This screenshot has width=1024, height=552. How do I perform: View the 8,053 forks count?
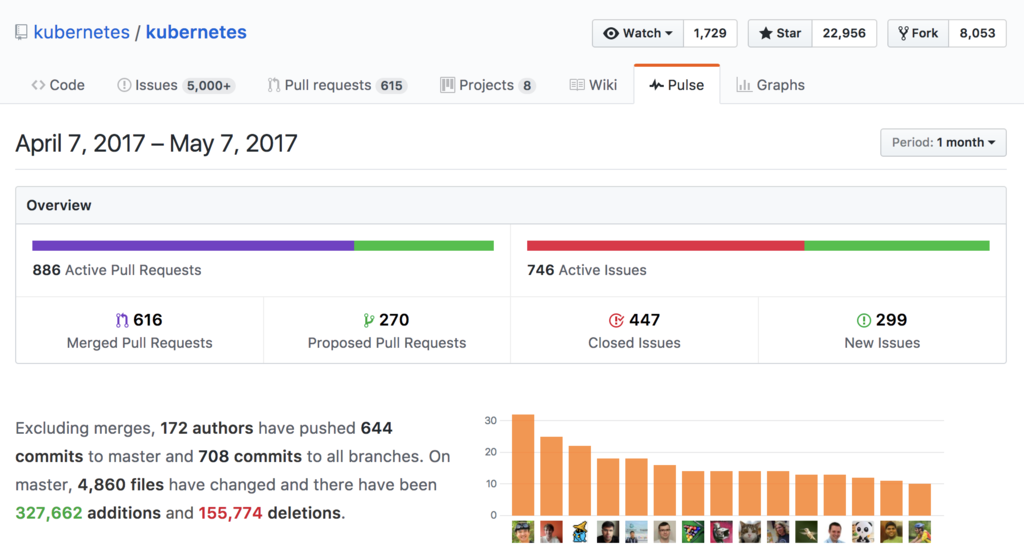point(977,33)
